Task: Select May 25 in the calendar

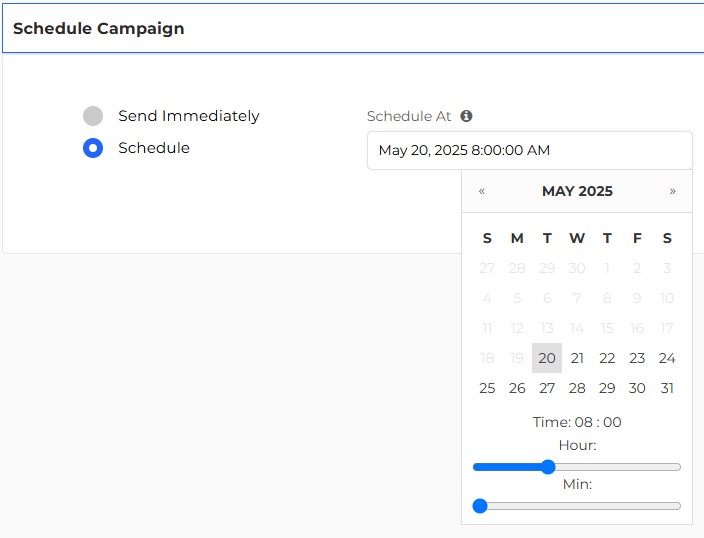Action: [487, 388]
